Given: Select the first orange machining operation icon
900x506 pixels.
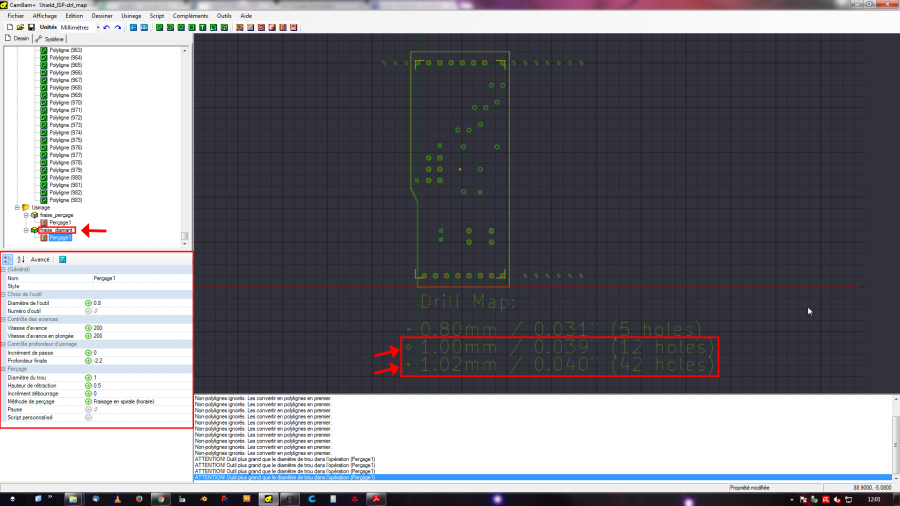Looking at the screenshot, I should [x=239, y=27].
